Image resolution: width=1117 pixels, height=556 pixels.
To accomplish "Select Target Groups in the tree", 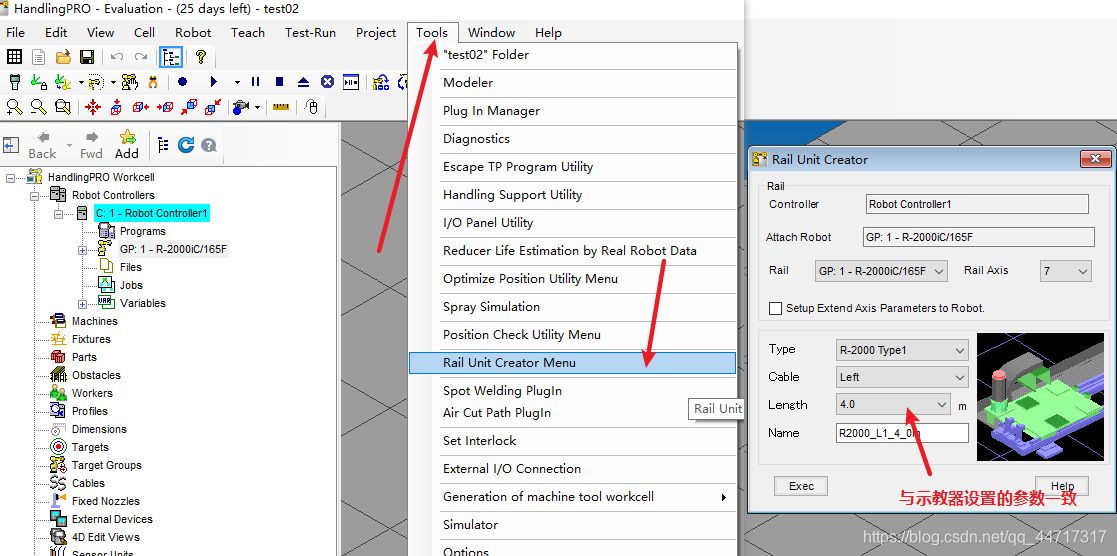I will coord(106,465).
